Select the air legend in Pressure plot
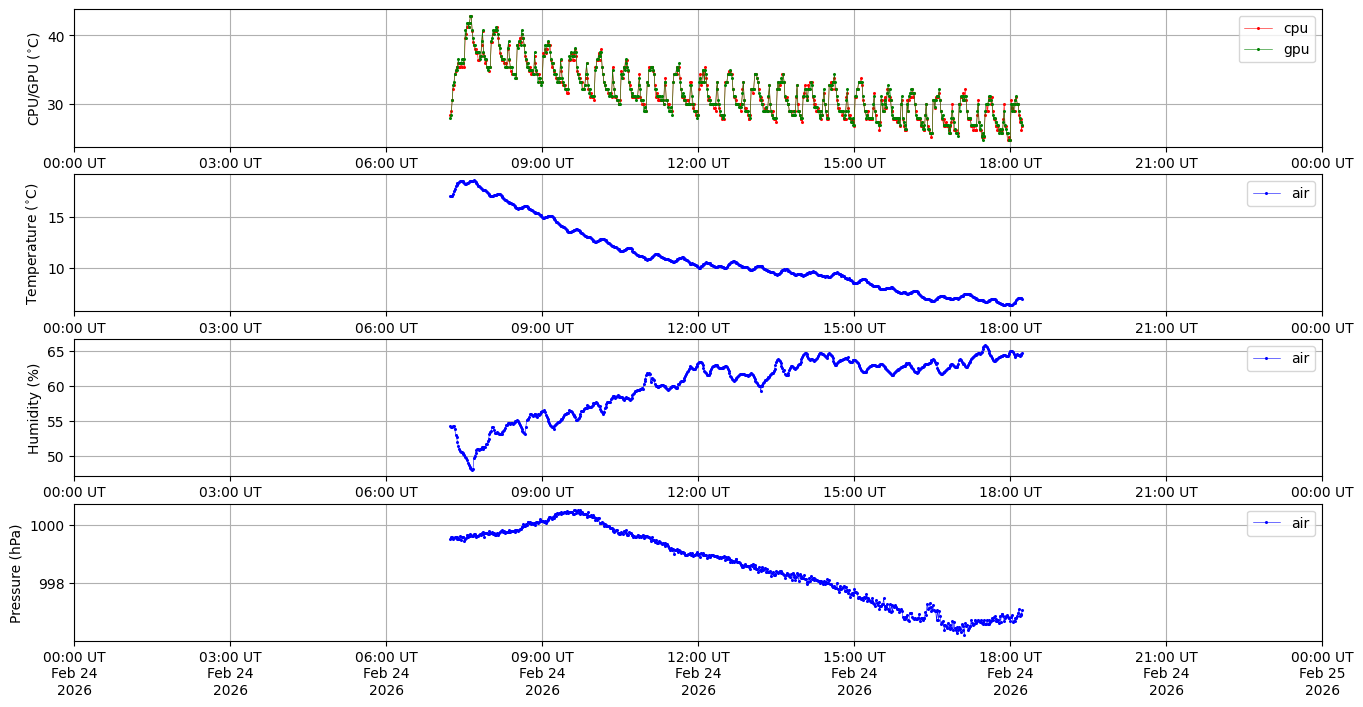 (1281, 523)
